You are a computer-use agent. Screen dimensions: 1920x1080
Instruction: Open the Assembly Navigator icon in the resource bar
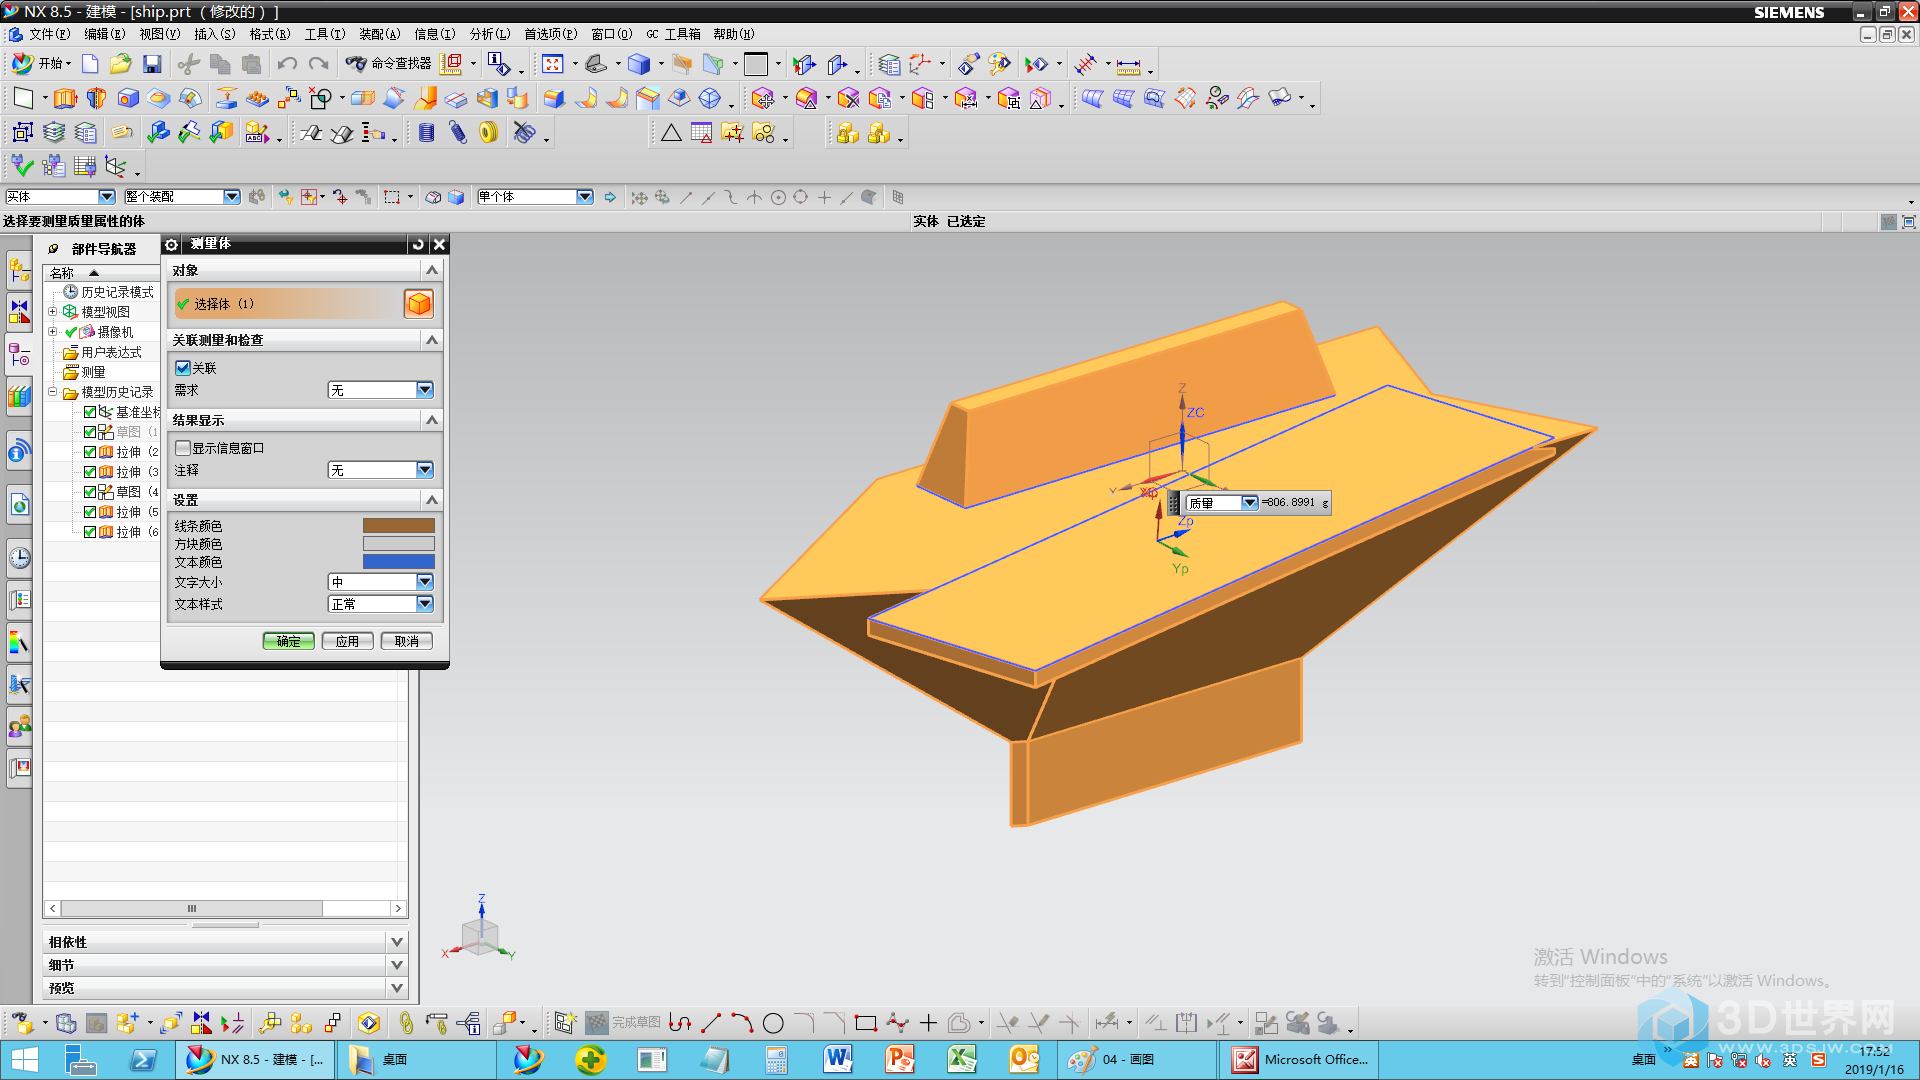19,268
